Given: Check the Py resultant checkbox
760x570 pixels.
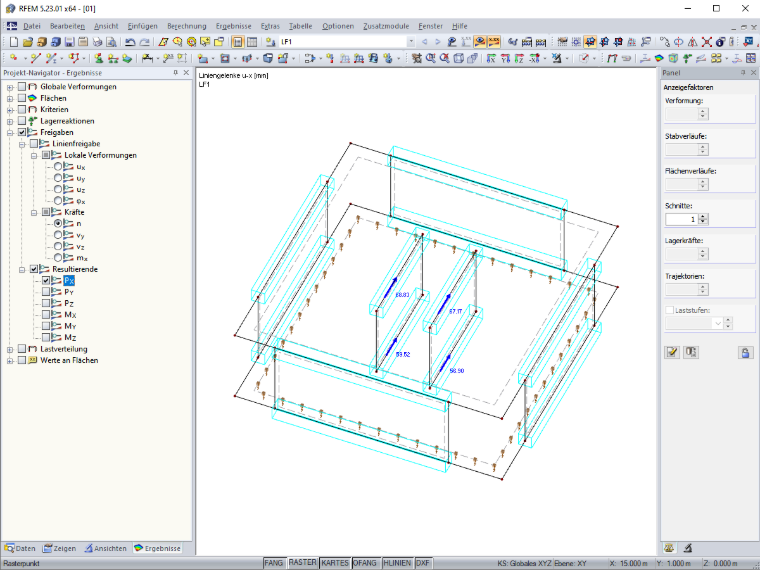Looking at the screenshot, I should [46, 292].
